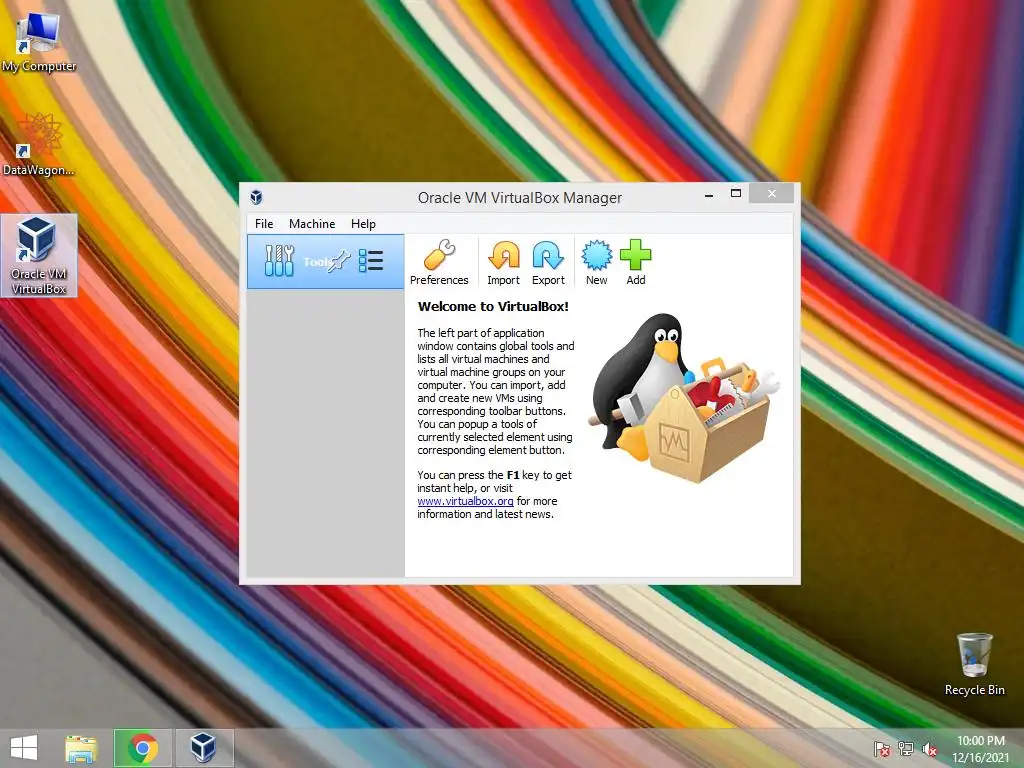This screenshot has height=768, width=1024.
Task: Select the Recycle Bin desktop icon
Action: click(974, 664)
